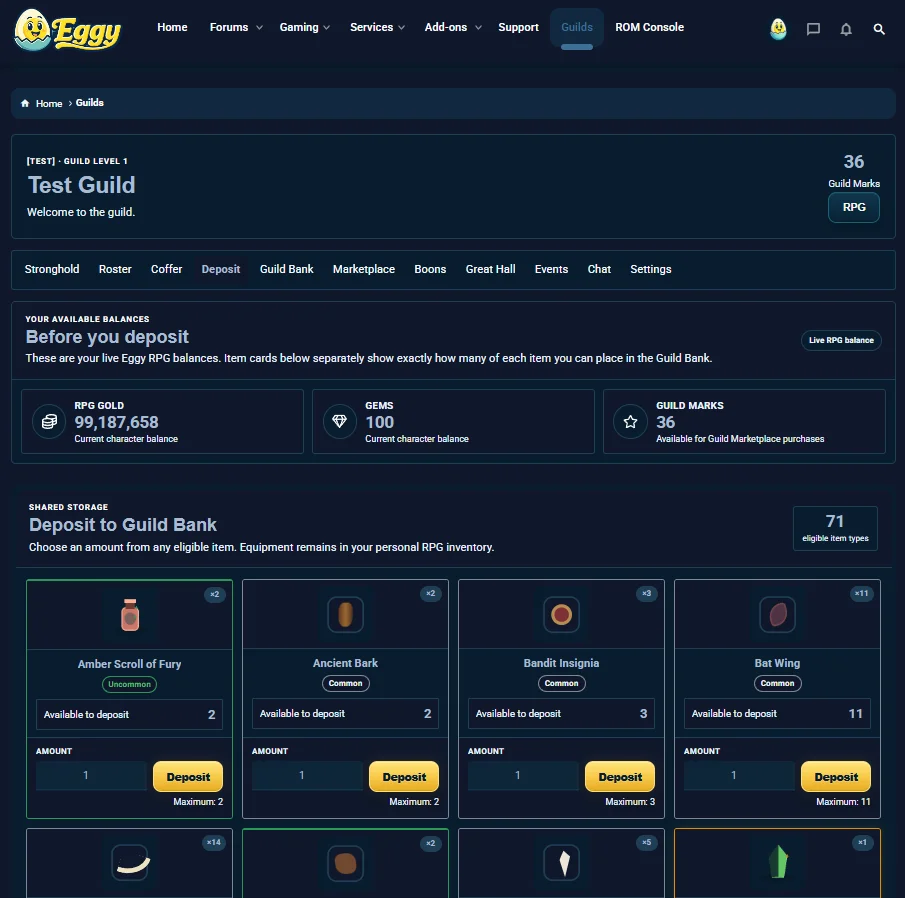905x898 pixels.
Task: Click the Bandit Insignia amount field
Action: 523,776
